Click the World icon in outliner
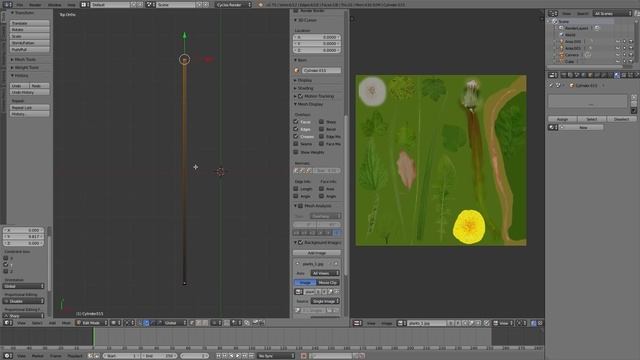Viewport: 640px width, 360px height. 562,35
